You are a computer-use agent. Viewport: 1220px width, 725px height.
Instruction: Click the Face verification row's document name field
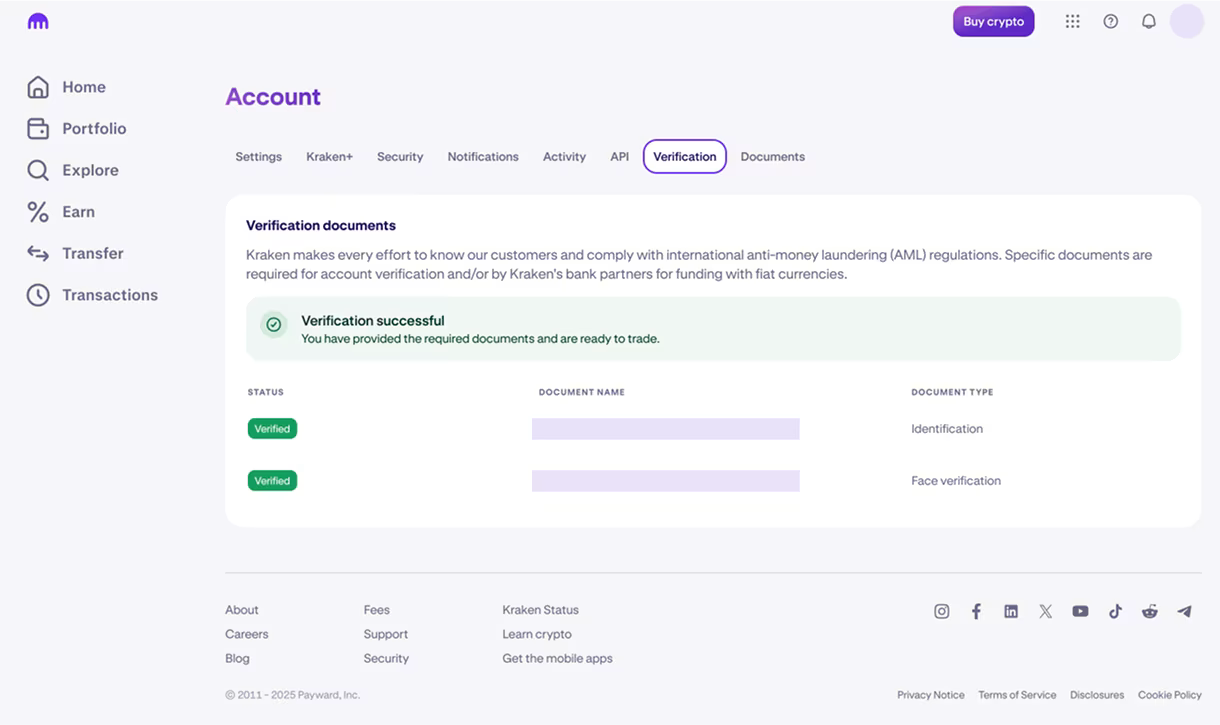(666, 481)
